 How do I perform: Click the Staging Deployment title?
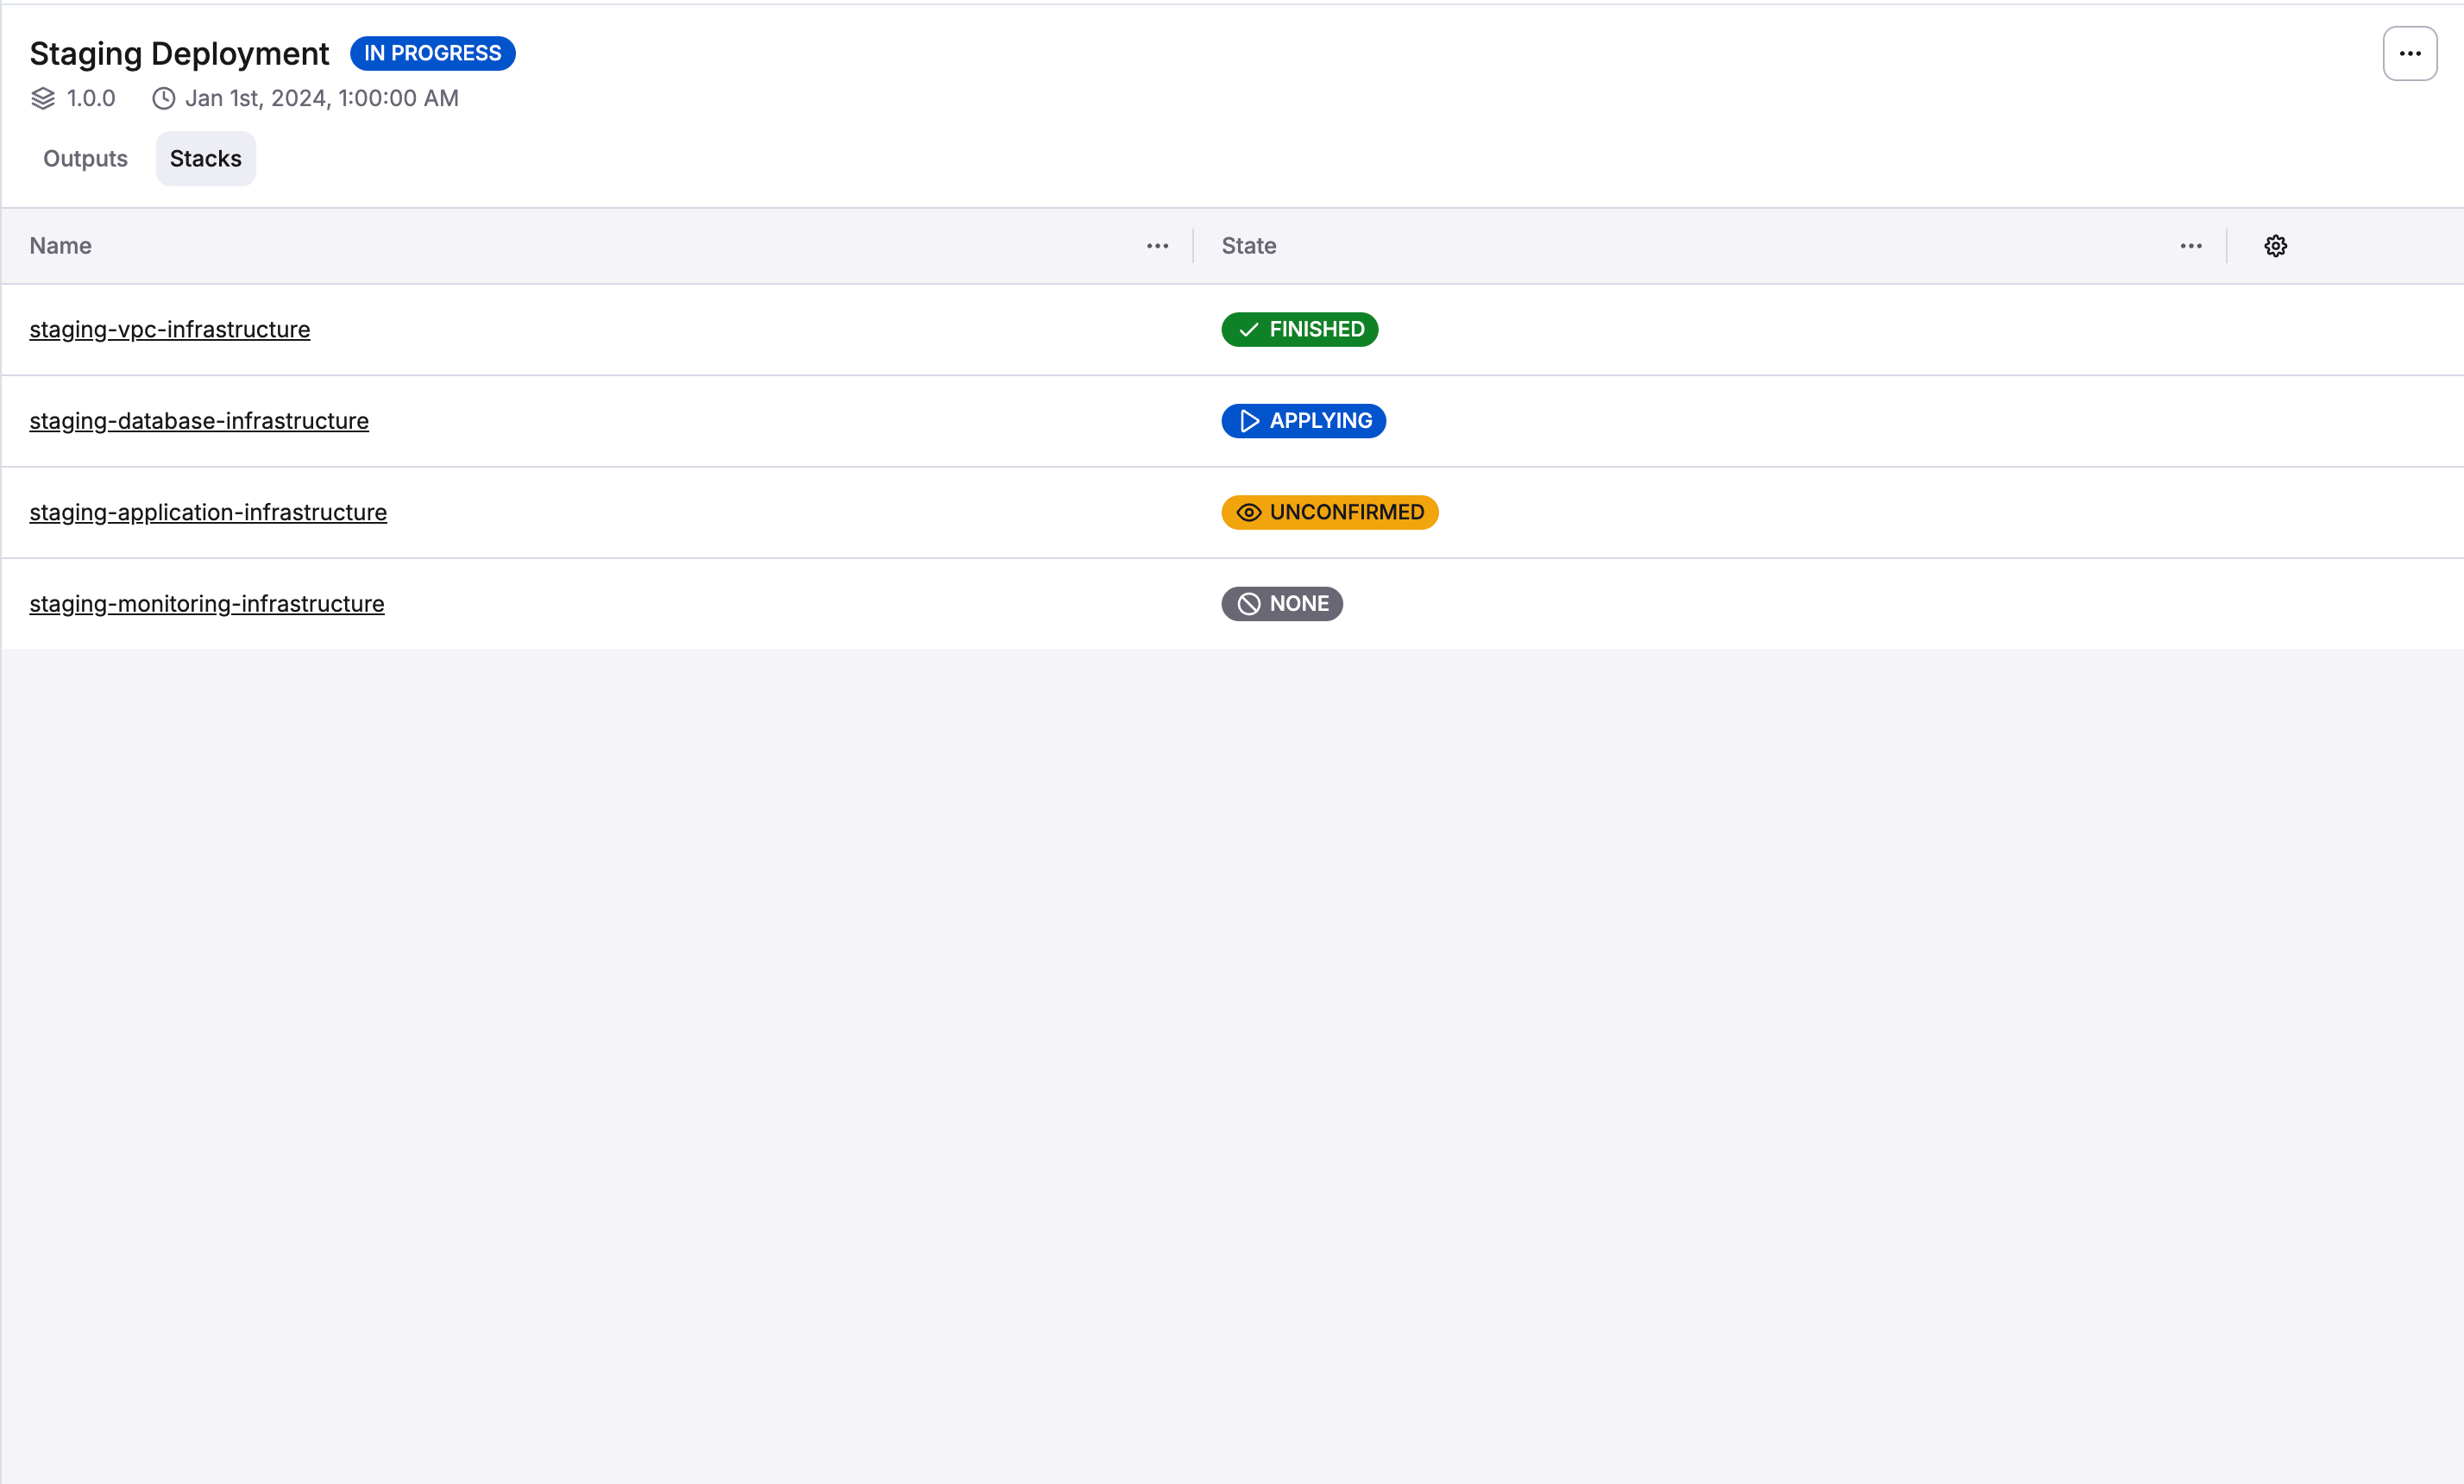(x=179, y=53)
